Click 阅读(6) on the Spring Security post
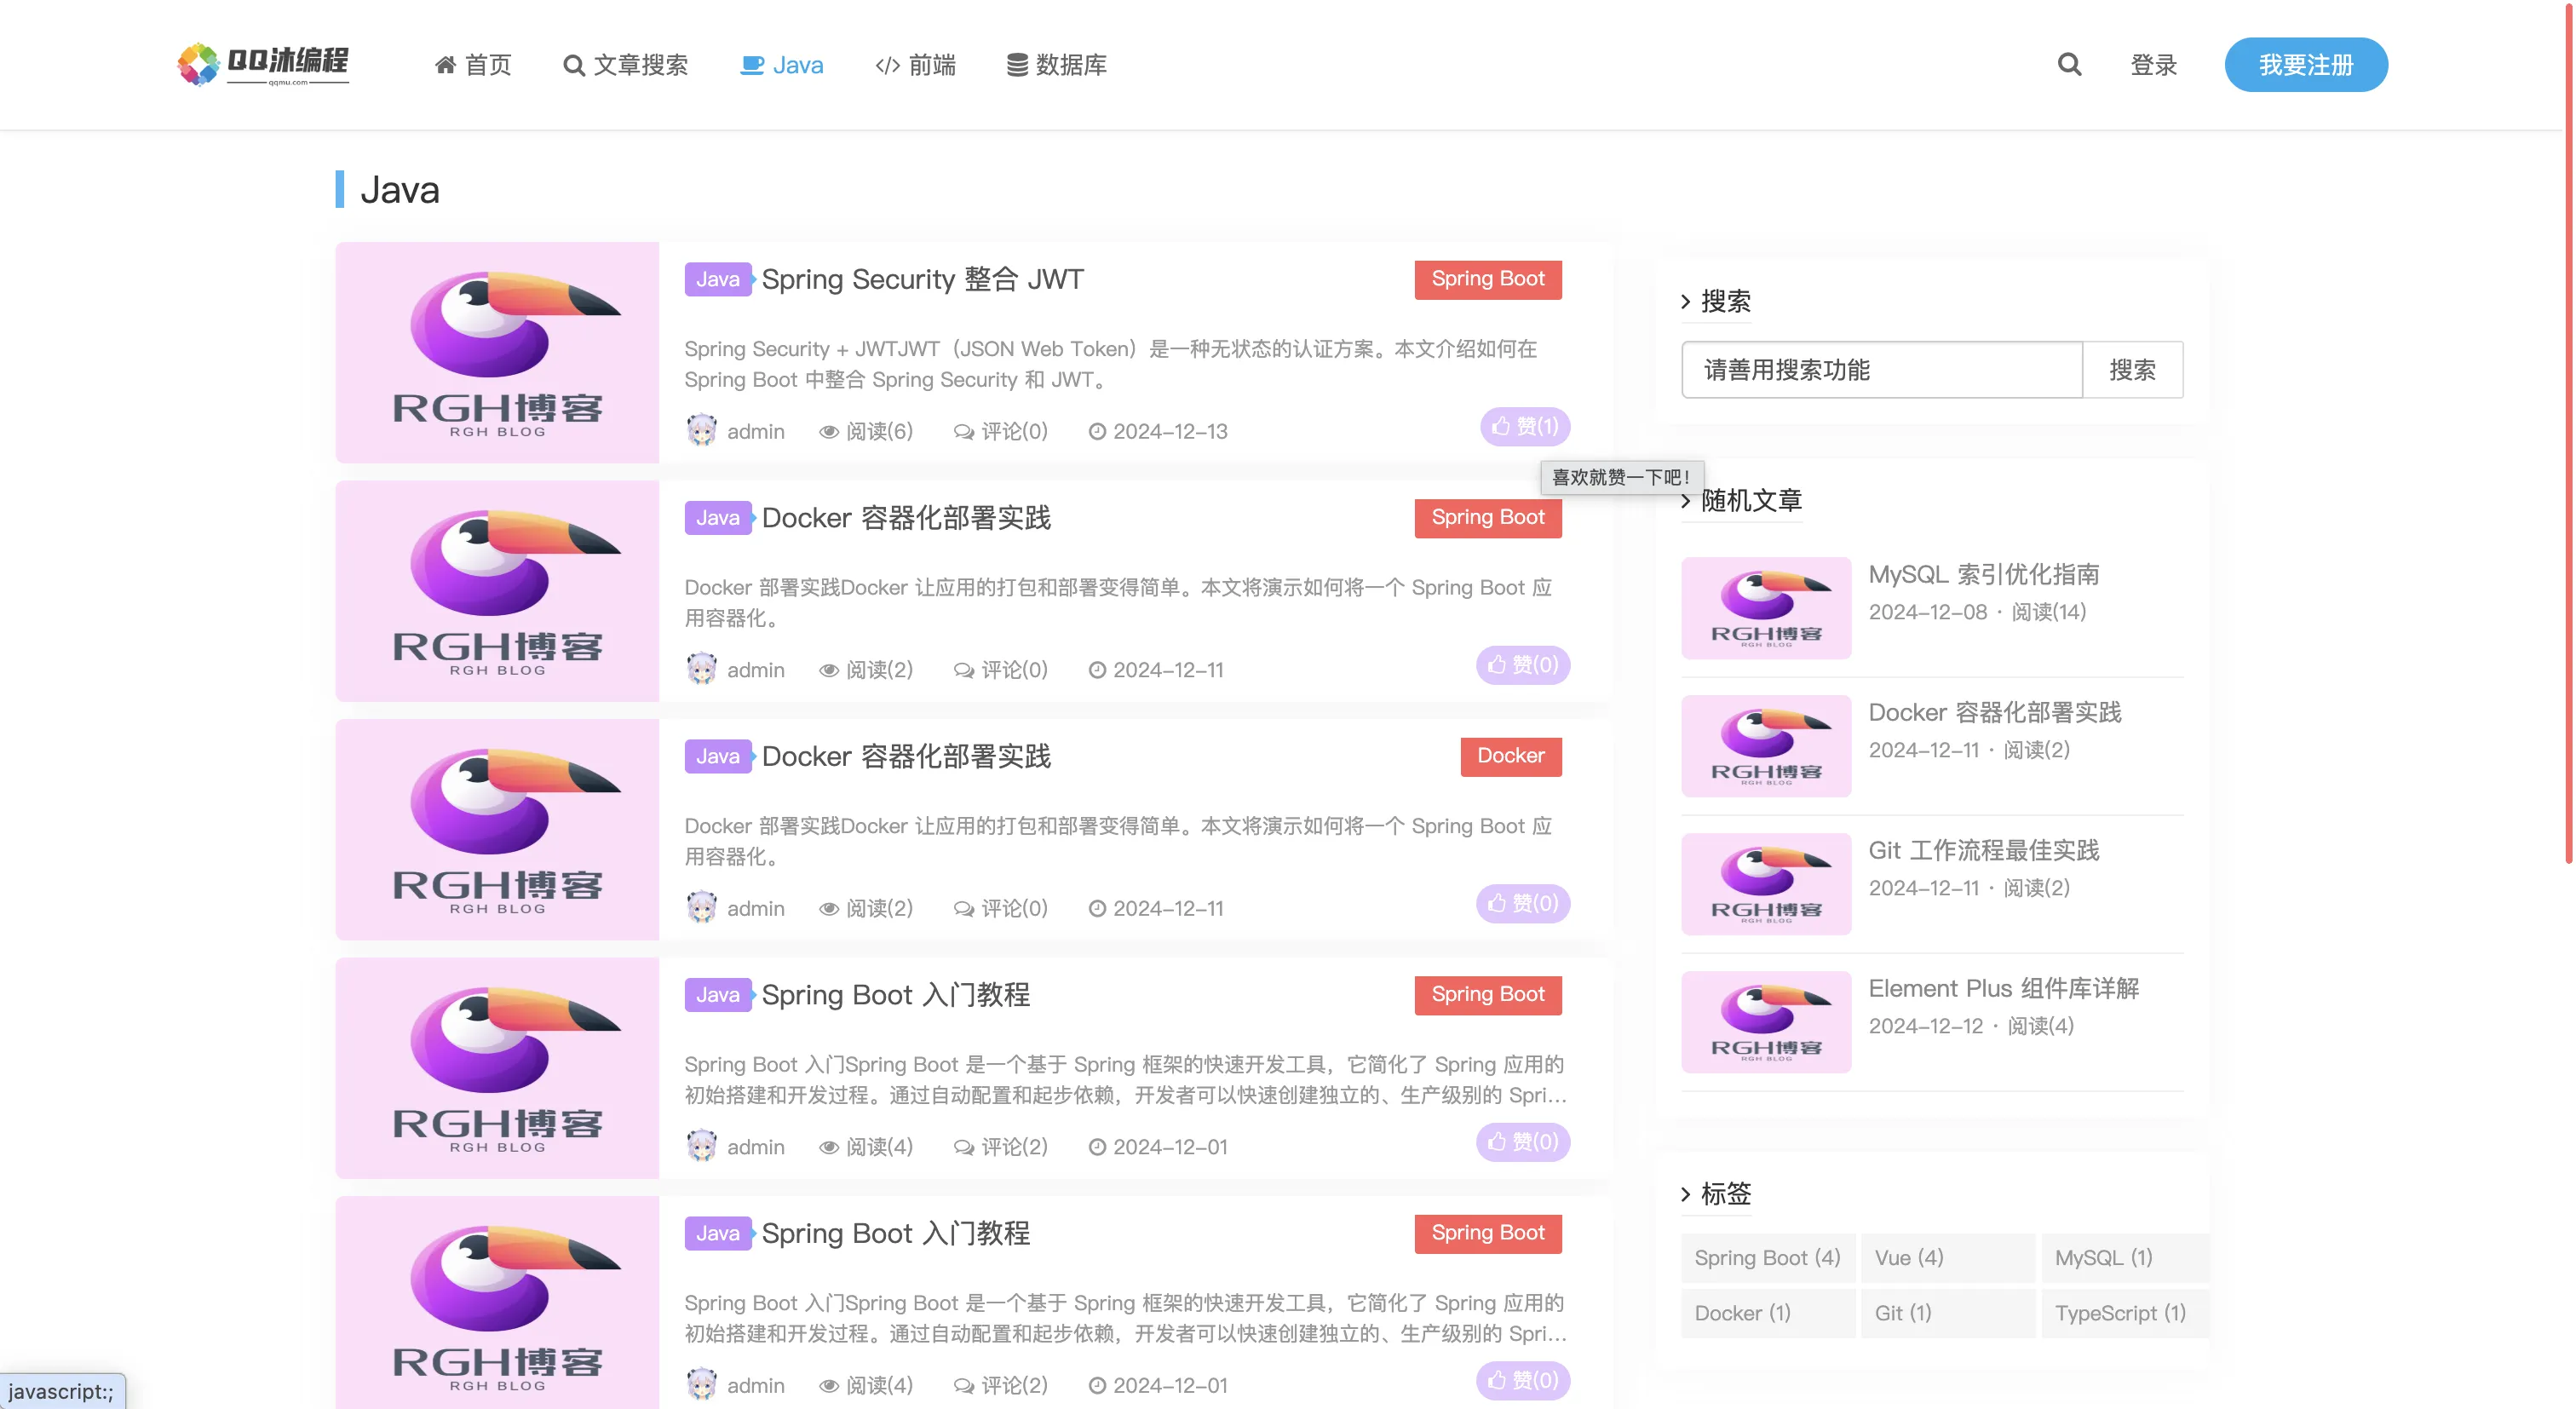Viewport: 2576px width, 1409px height. click(x=866, y=431)
